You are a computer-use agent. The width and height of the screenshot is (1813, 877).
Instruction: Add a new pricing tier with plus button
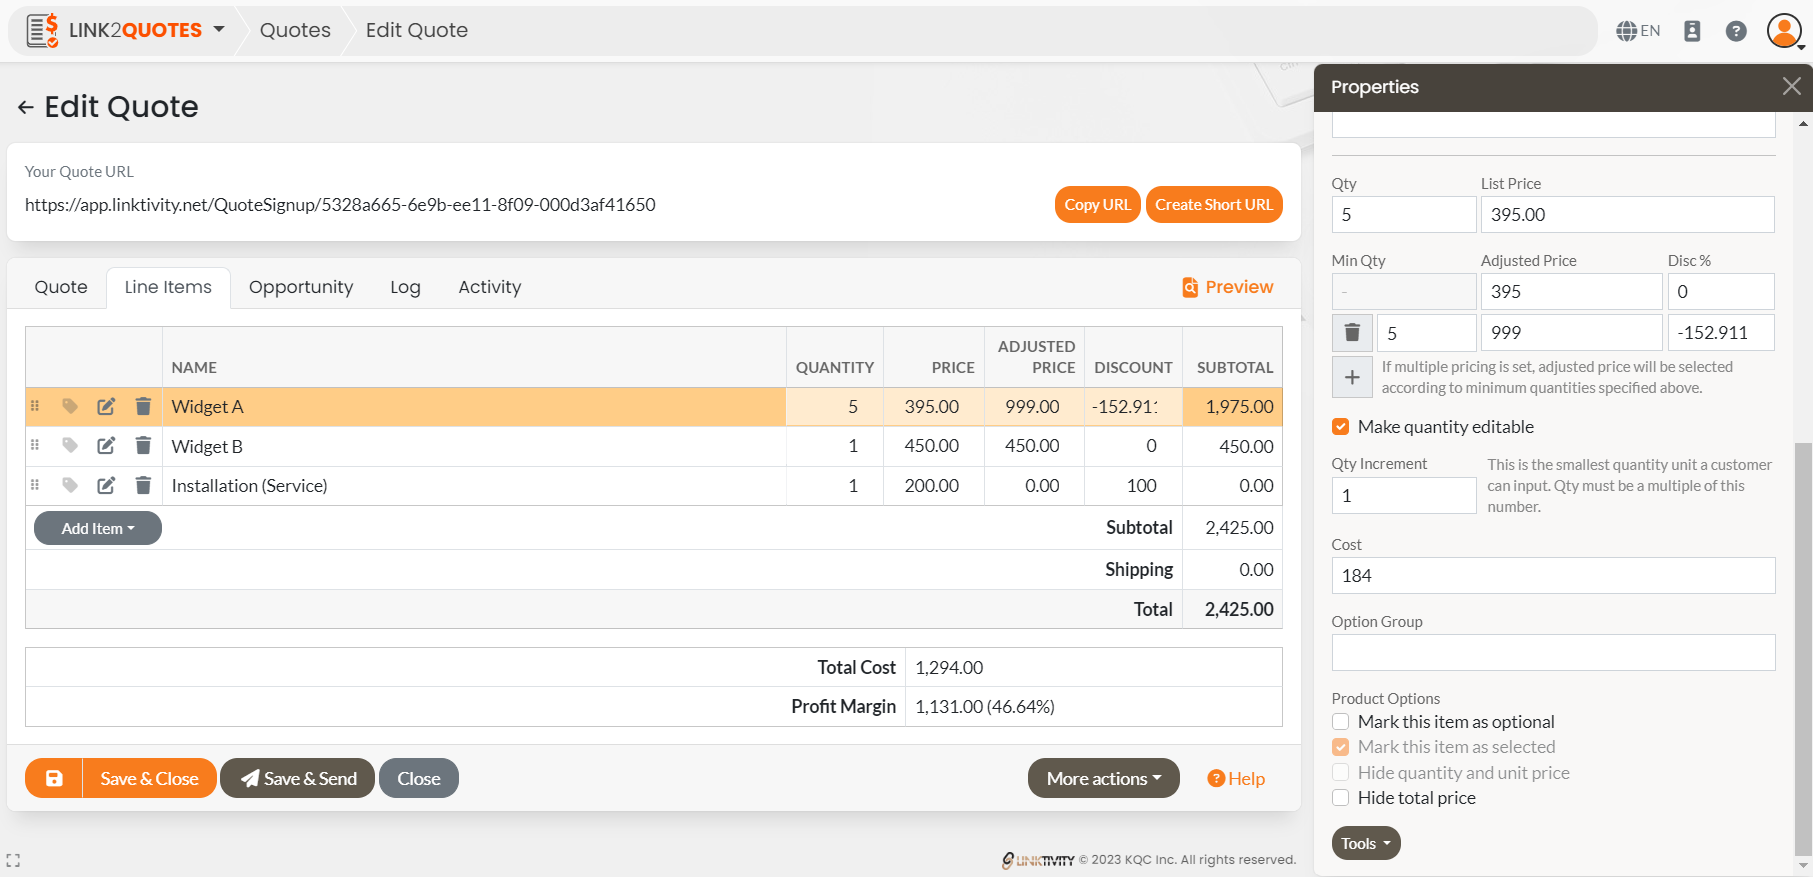click(1352, 377)
